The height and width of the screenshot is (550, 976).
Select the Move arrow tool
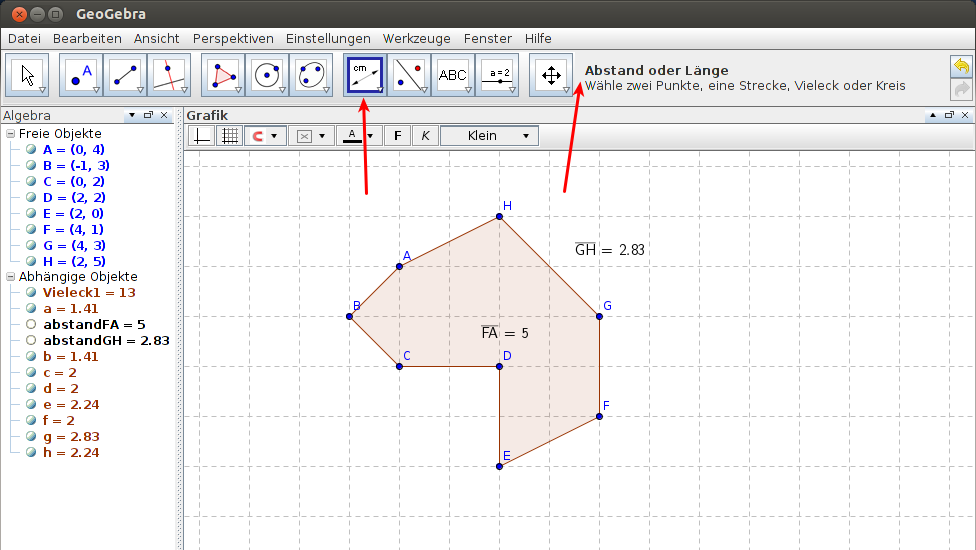[x=29, y=75]
